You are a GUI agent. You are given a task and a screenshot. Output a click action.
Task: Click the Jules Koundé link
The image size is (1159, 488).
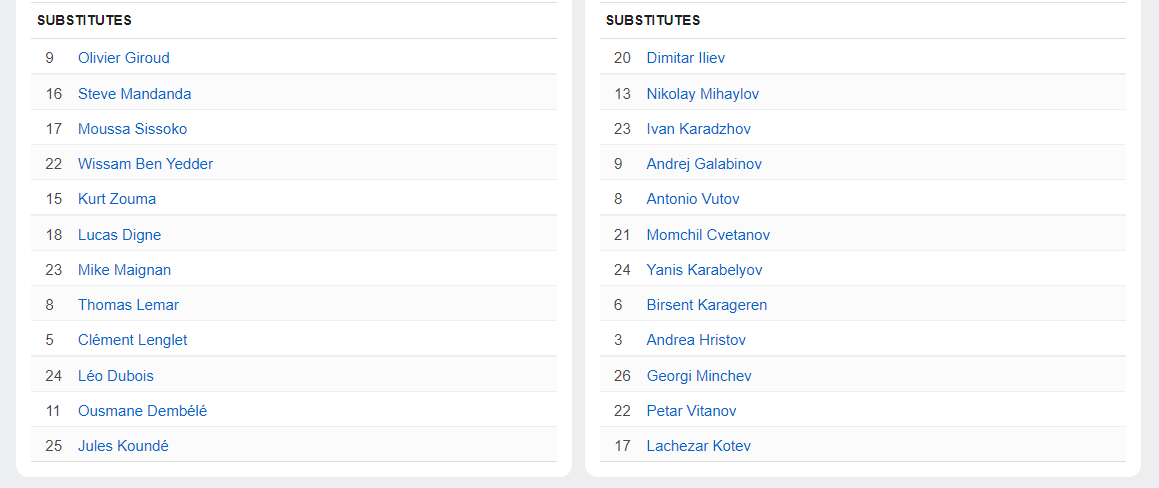click(123, 446)
